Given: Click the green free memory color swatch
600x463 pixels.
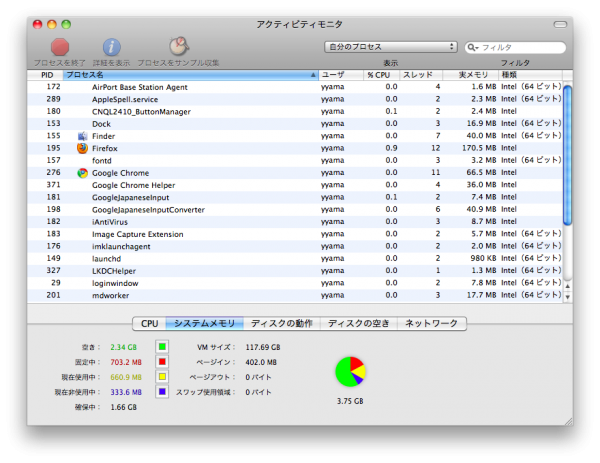Looking at the screenshot, I should pyautogui.click(x=162, y=347).
